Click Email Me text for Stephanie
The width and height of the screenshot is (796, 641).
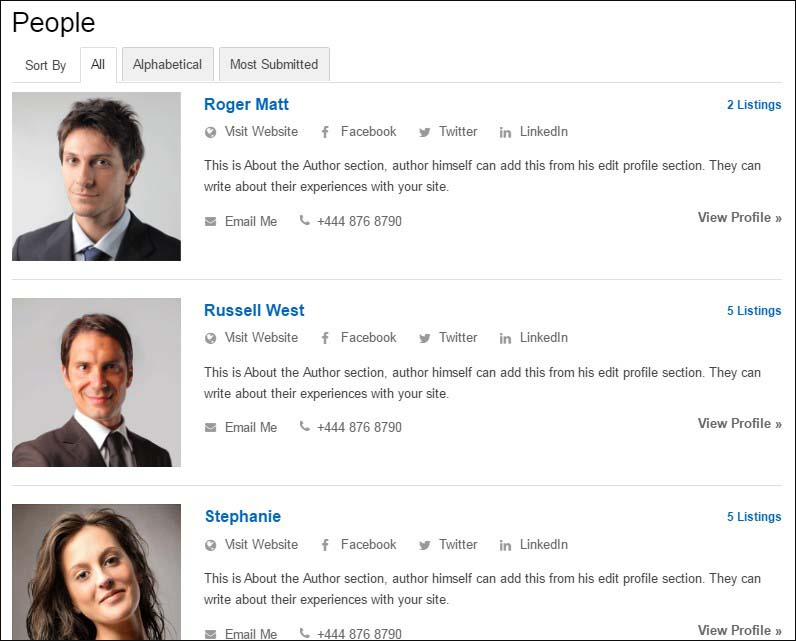pos(251,634)
